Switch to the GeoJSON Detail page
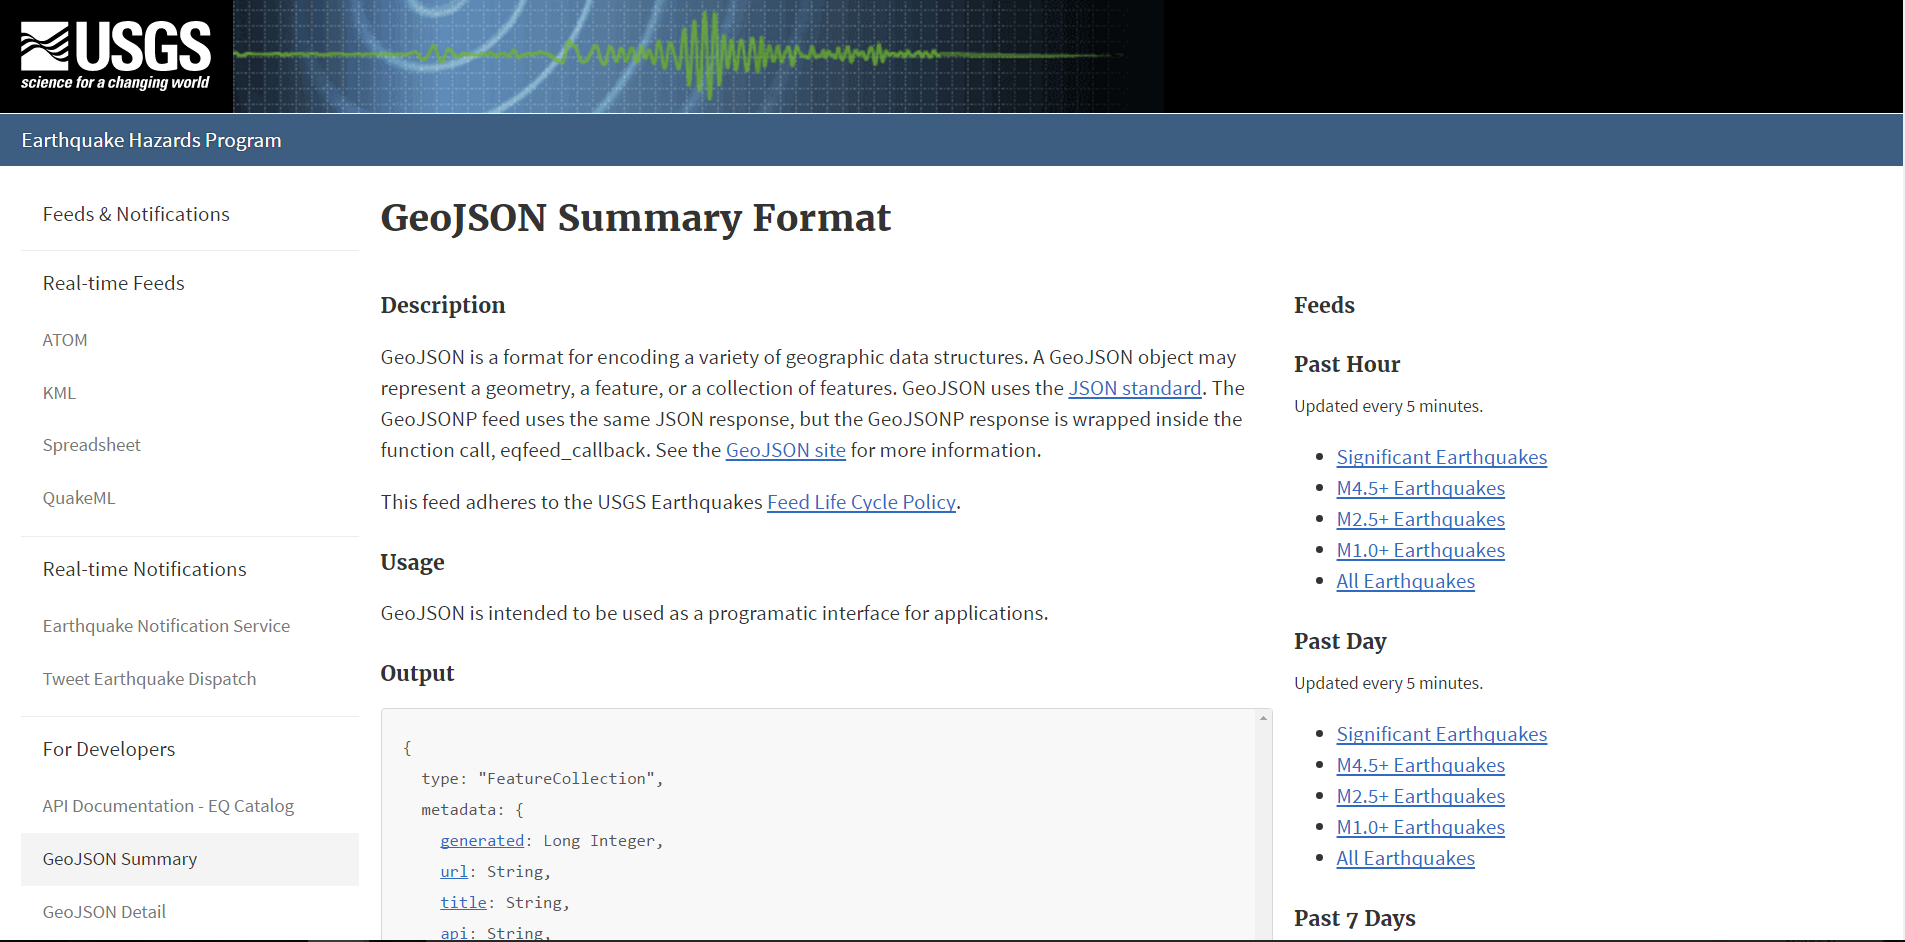1905x942 pixels. [x=103, y=911]
